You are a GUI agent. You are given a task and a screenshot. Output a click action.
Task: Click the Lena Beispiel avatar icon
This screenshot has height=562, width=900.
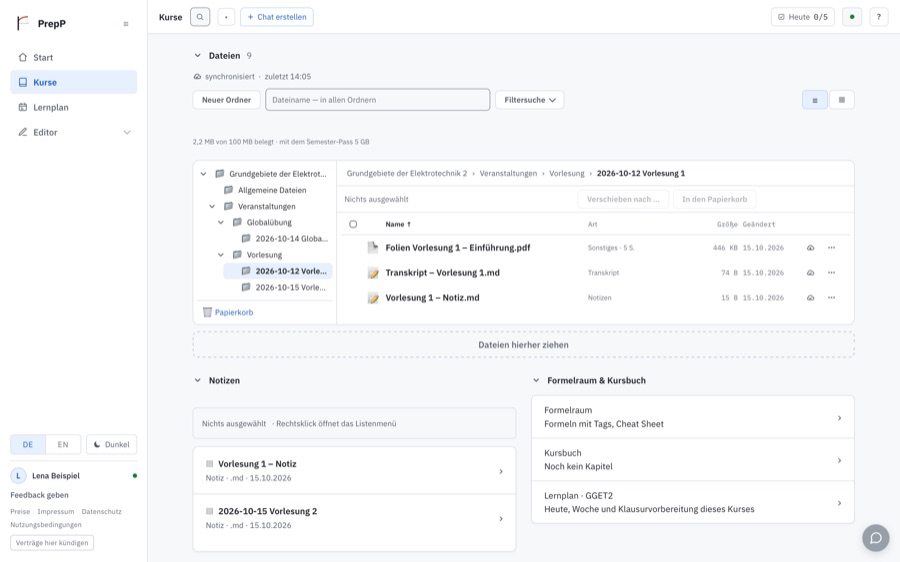(18, 476)
